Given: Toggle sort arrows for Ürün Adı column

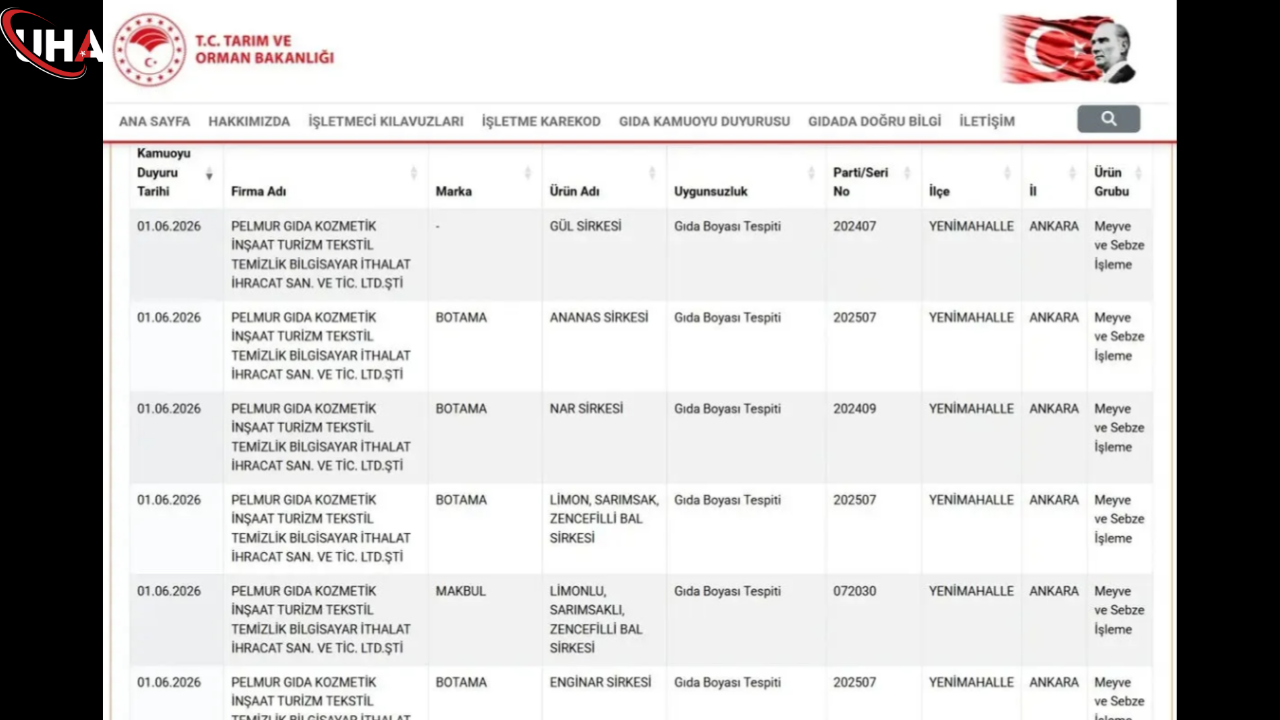Looking at the screenshot, I should (x=651, y=173).
